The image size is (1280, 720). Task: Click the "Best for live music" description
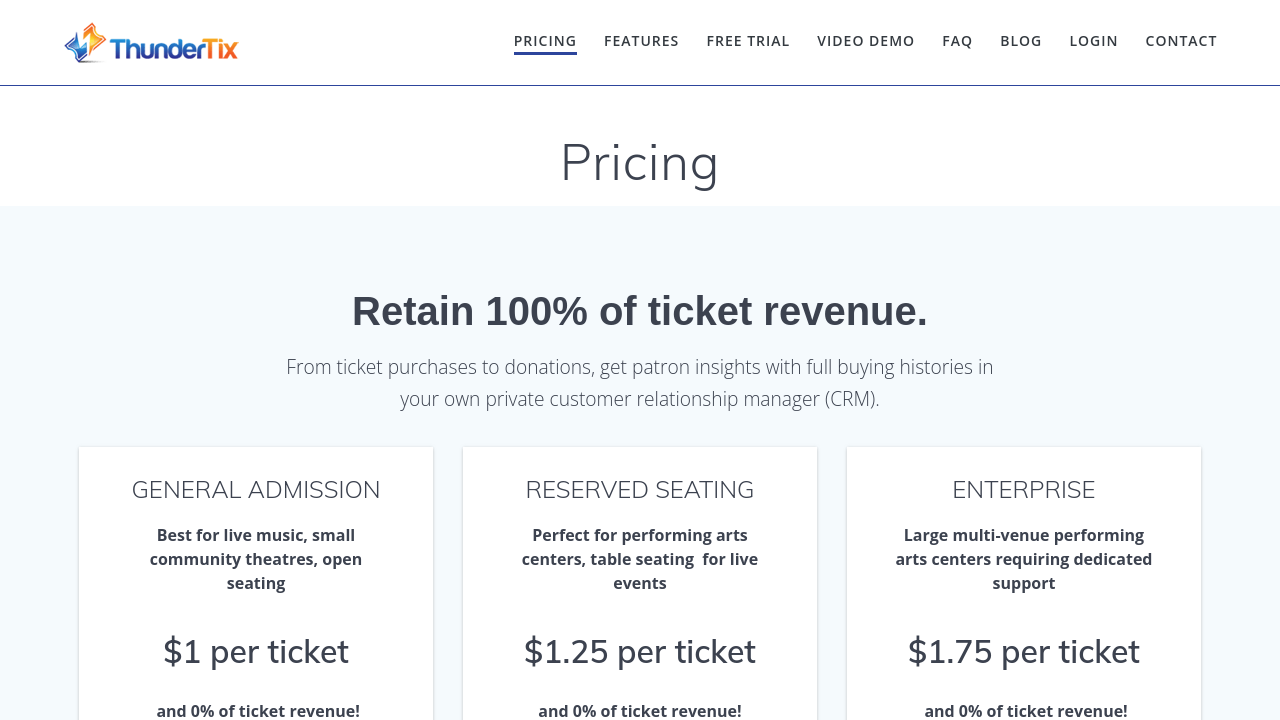256,559
